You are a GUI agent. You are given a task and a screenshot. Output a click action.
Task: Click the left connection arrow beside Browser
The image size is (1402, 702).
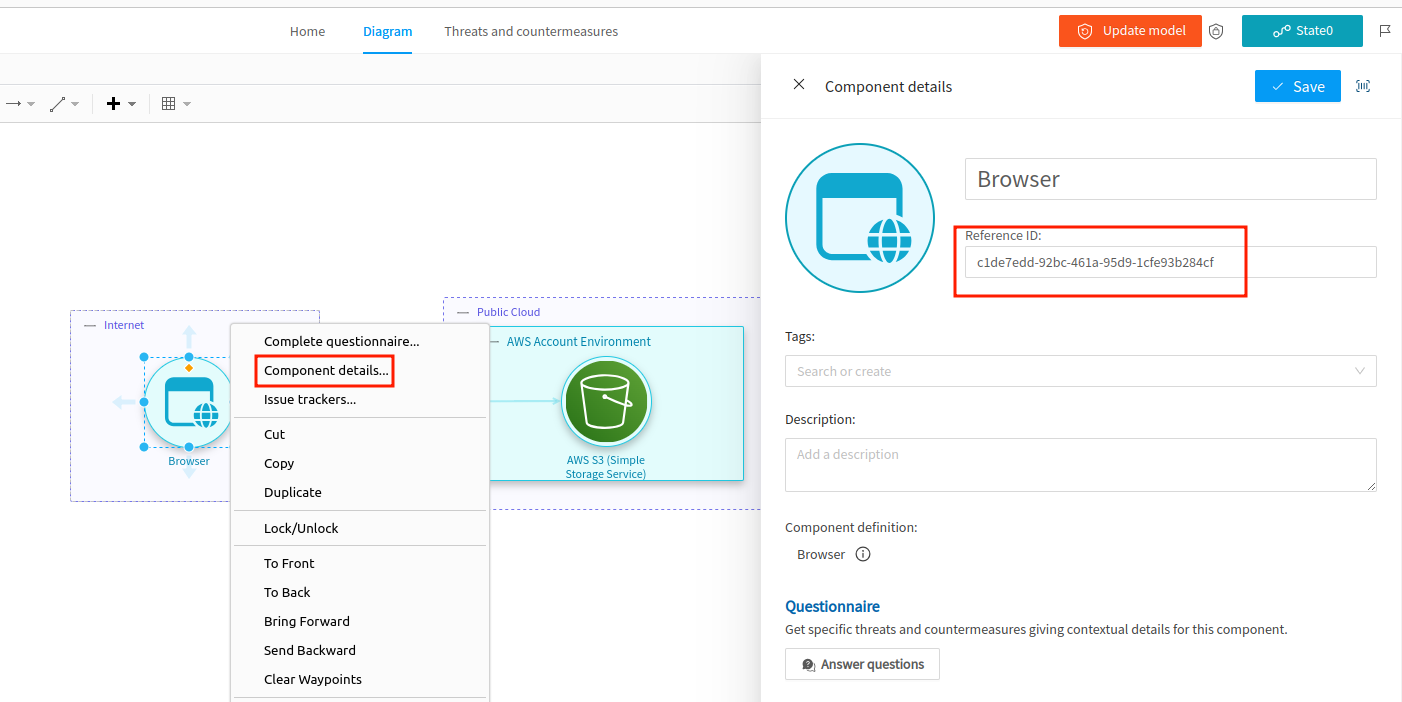click(124, 402)
